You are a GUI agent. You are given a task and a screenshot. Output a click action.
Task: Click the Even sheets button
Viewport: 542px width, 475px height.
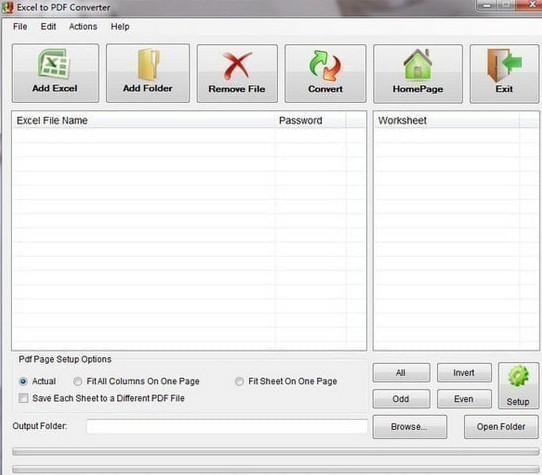pyautogui.click(x=464, y=399)
